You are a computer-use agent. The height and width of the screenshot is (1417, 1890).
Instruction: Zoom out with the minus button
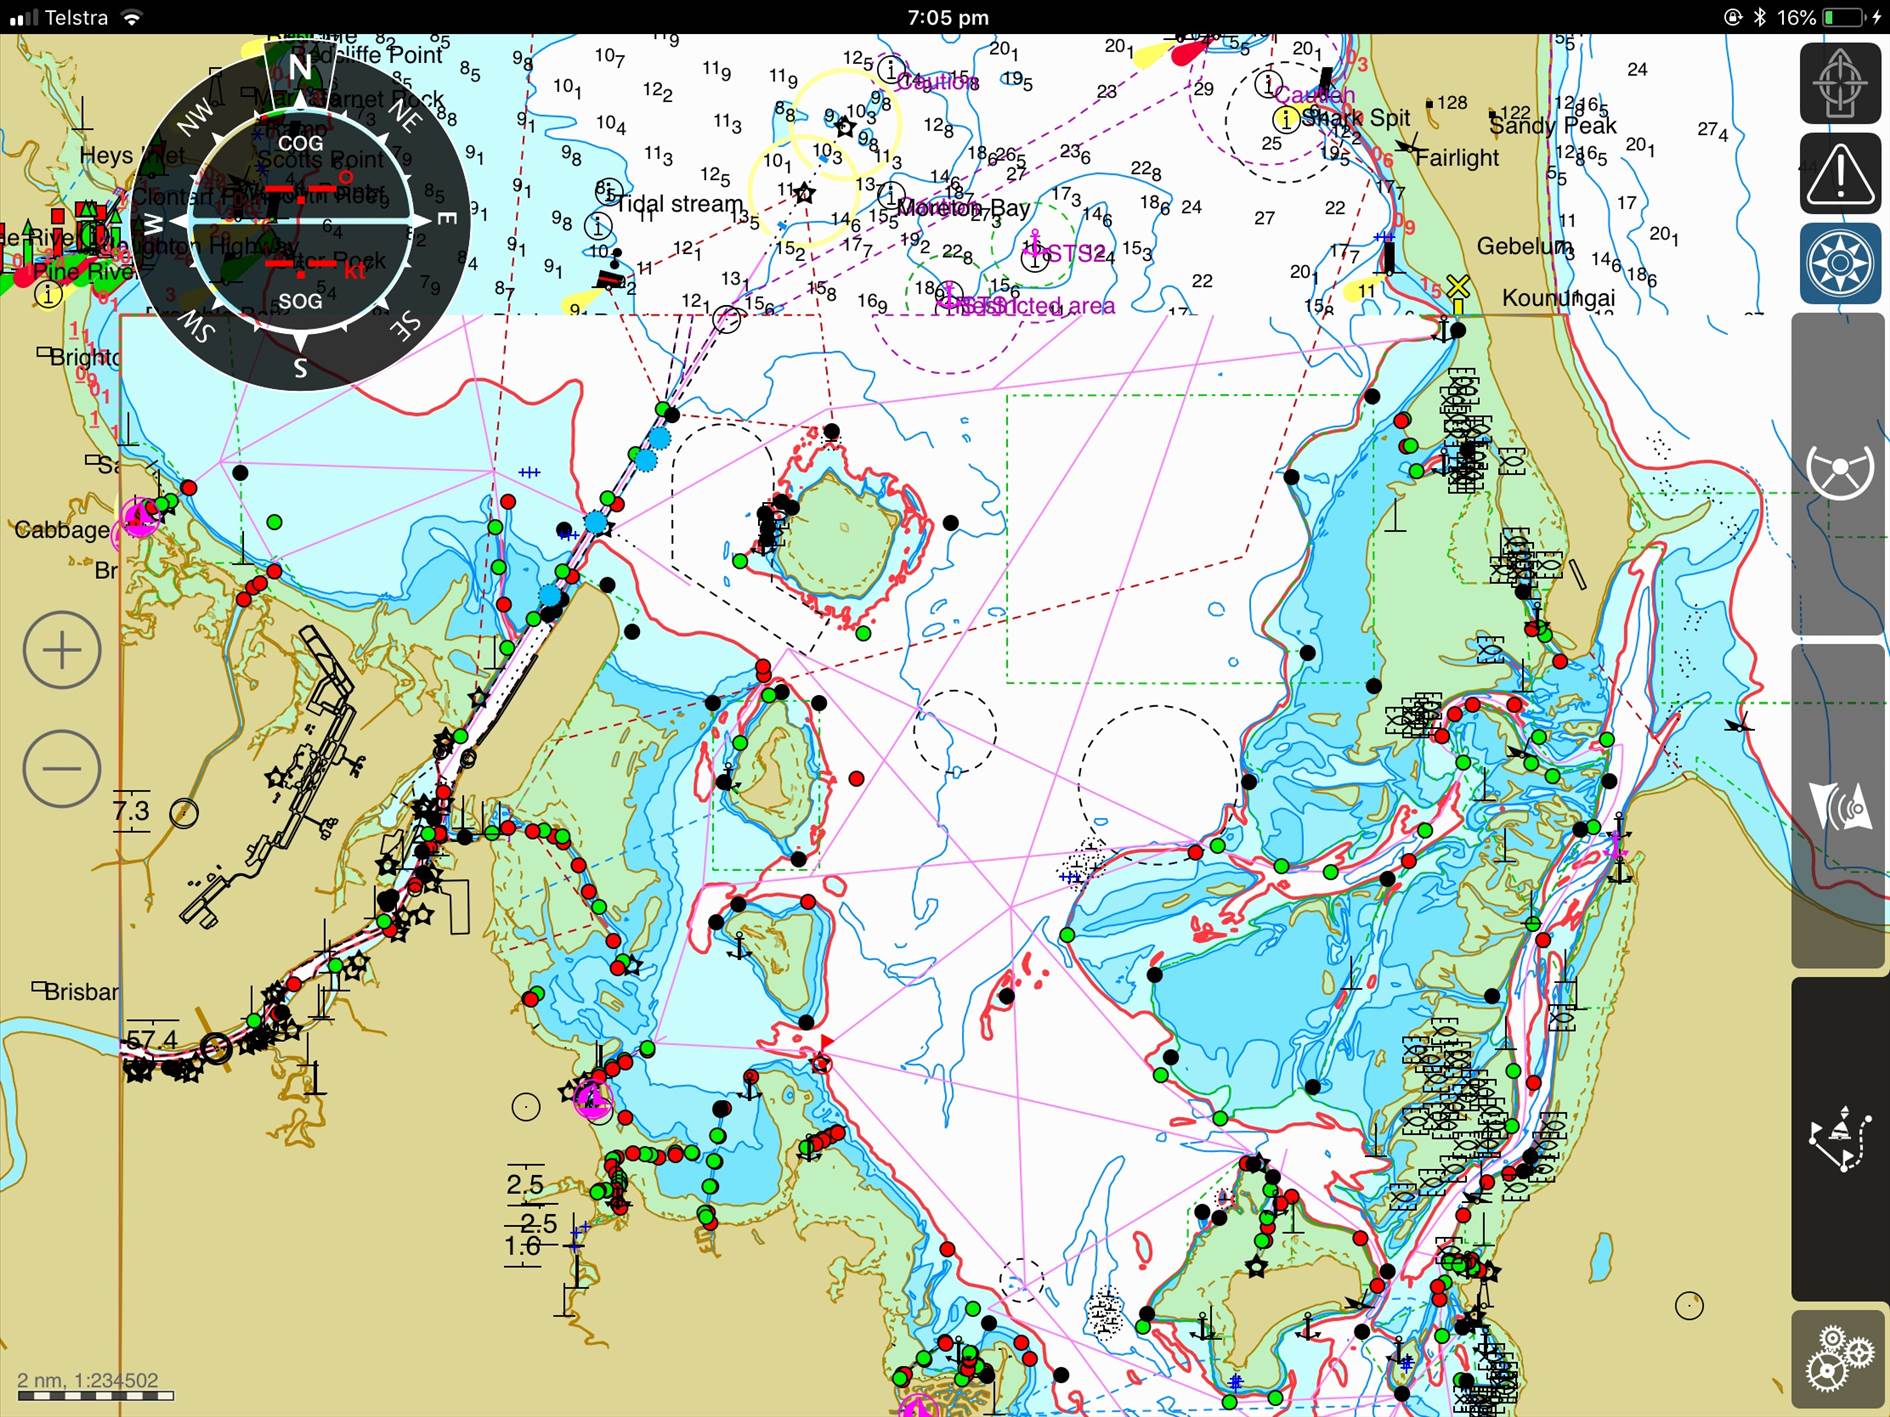coord(62,768)
